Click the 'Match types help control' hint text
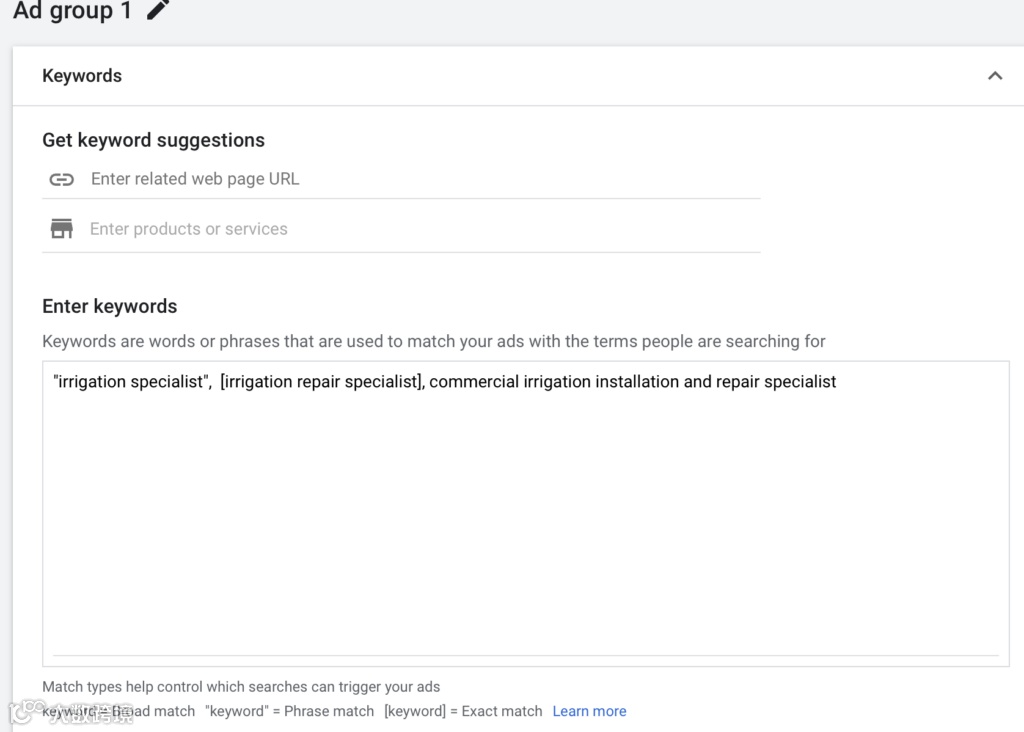Image resolution: width=1024 pixels, height=732 pixels. click(x=241, y=687)
